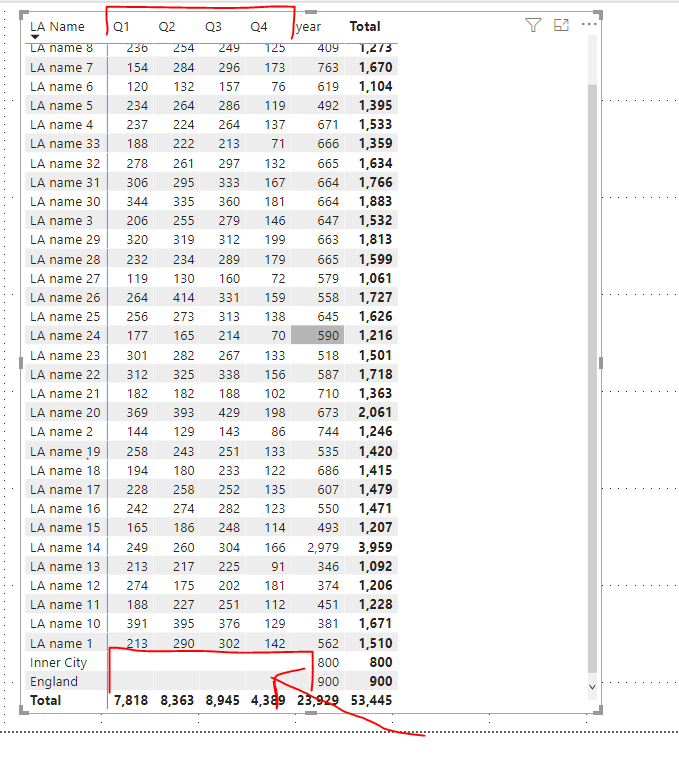Sort by the Total column header
Screen dimensions: 679x764
coord(365,26)
